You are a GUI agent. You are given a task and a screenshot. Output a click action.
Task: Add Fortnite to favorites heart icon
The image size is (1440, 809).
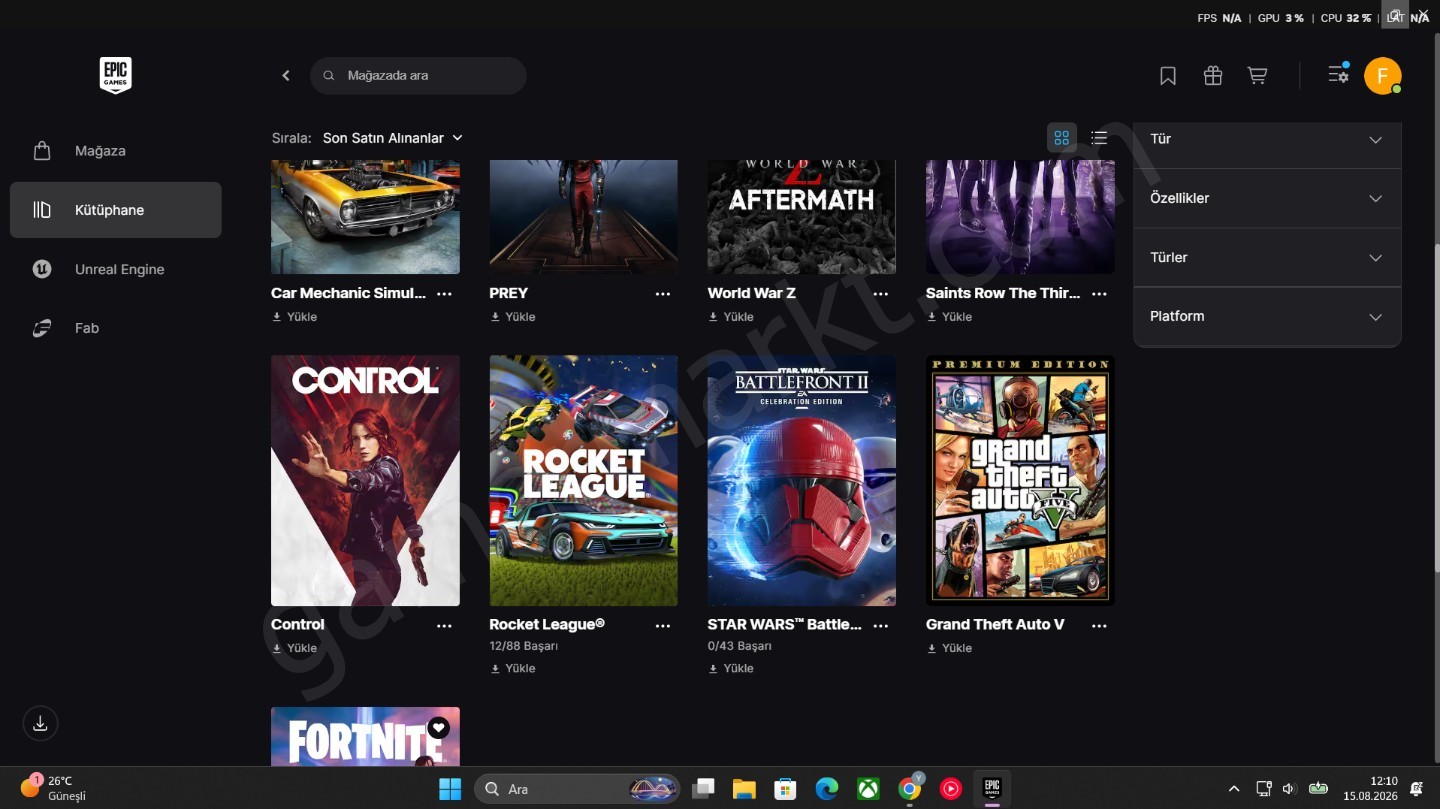[x=438, y=728]
